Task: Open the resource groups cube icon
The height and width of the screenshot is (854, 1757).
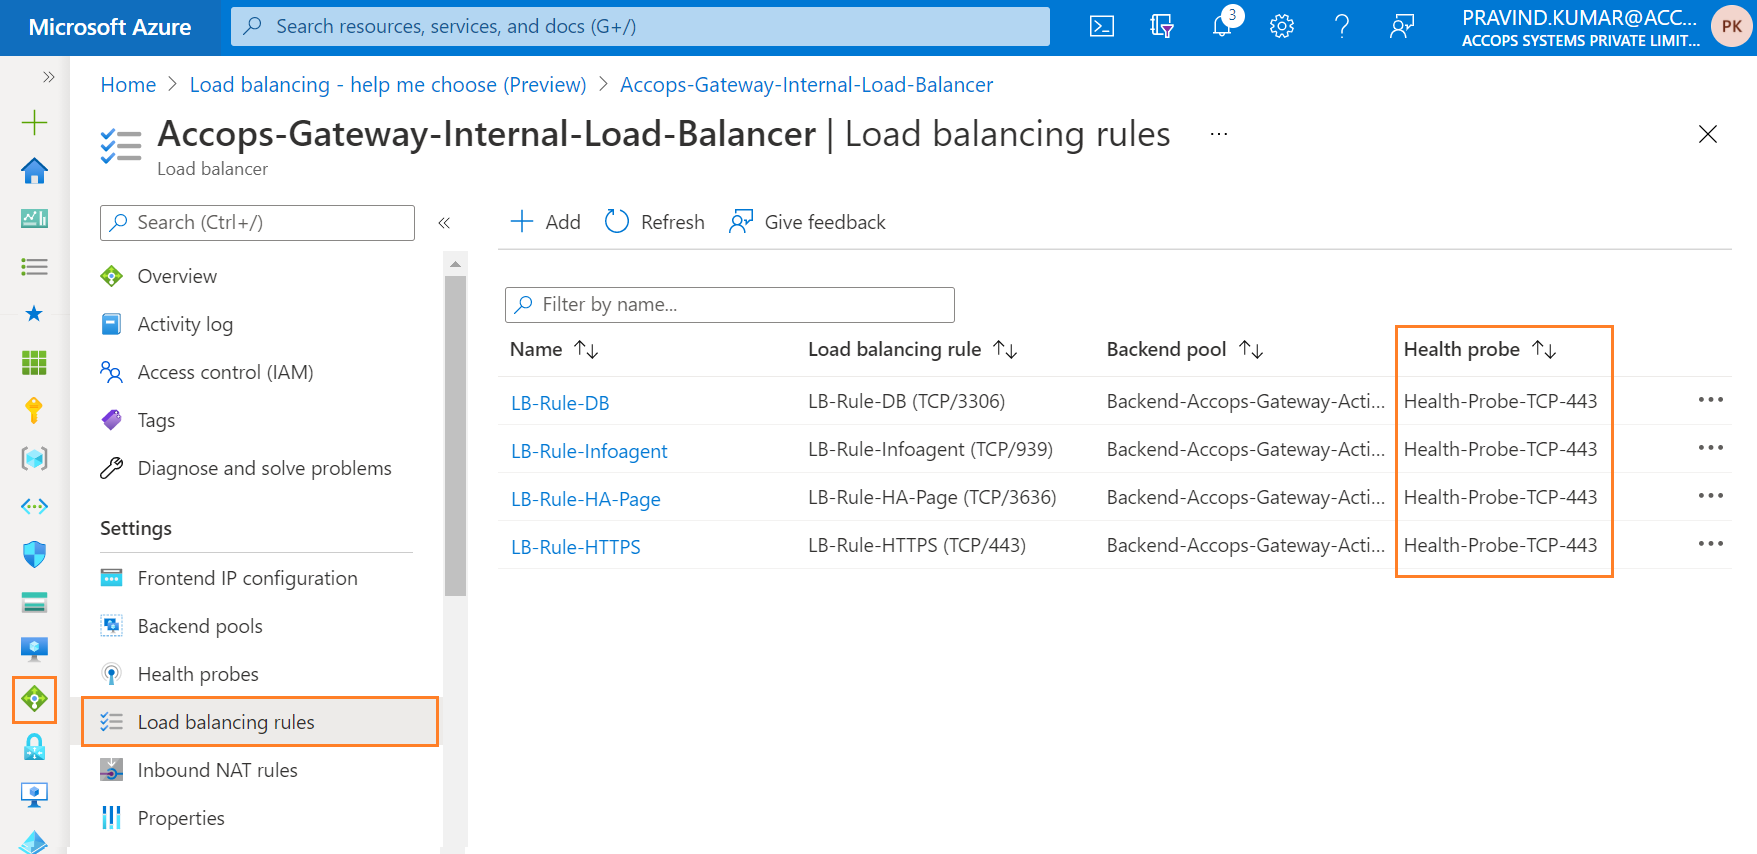Action: point(34,458)
